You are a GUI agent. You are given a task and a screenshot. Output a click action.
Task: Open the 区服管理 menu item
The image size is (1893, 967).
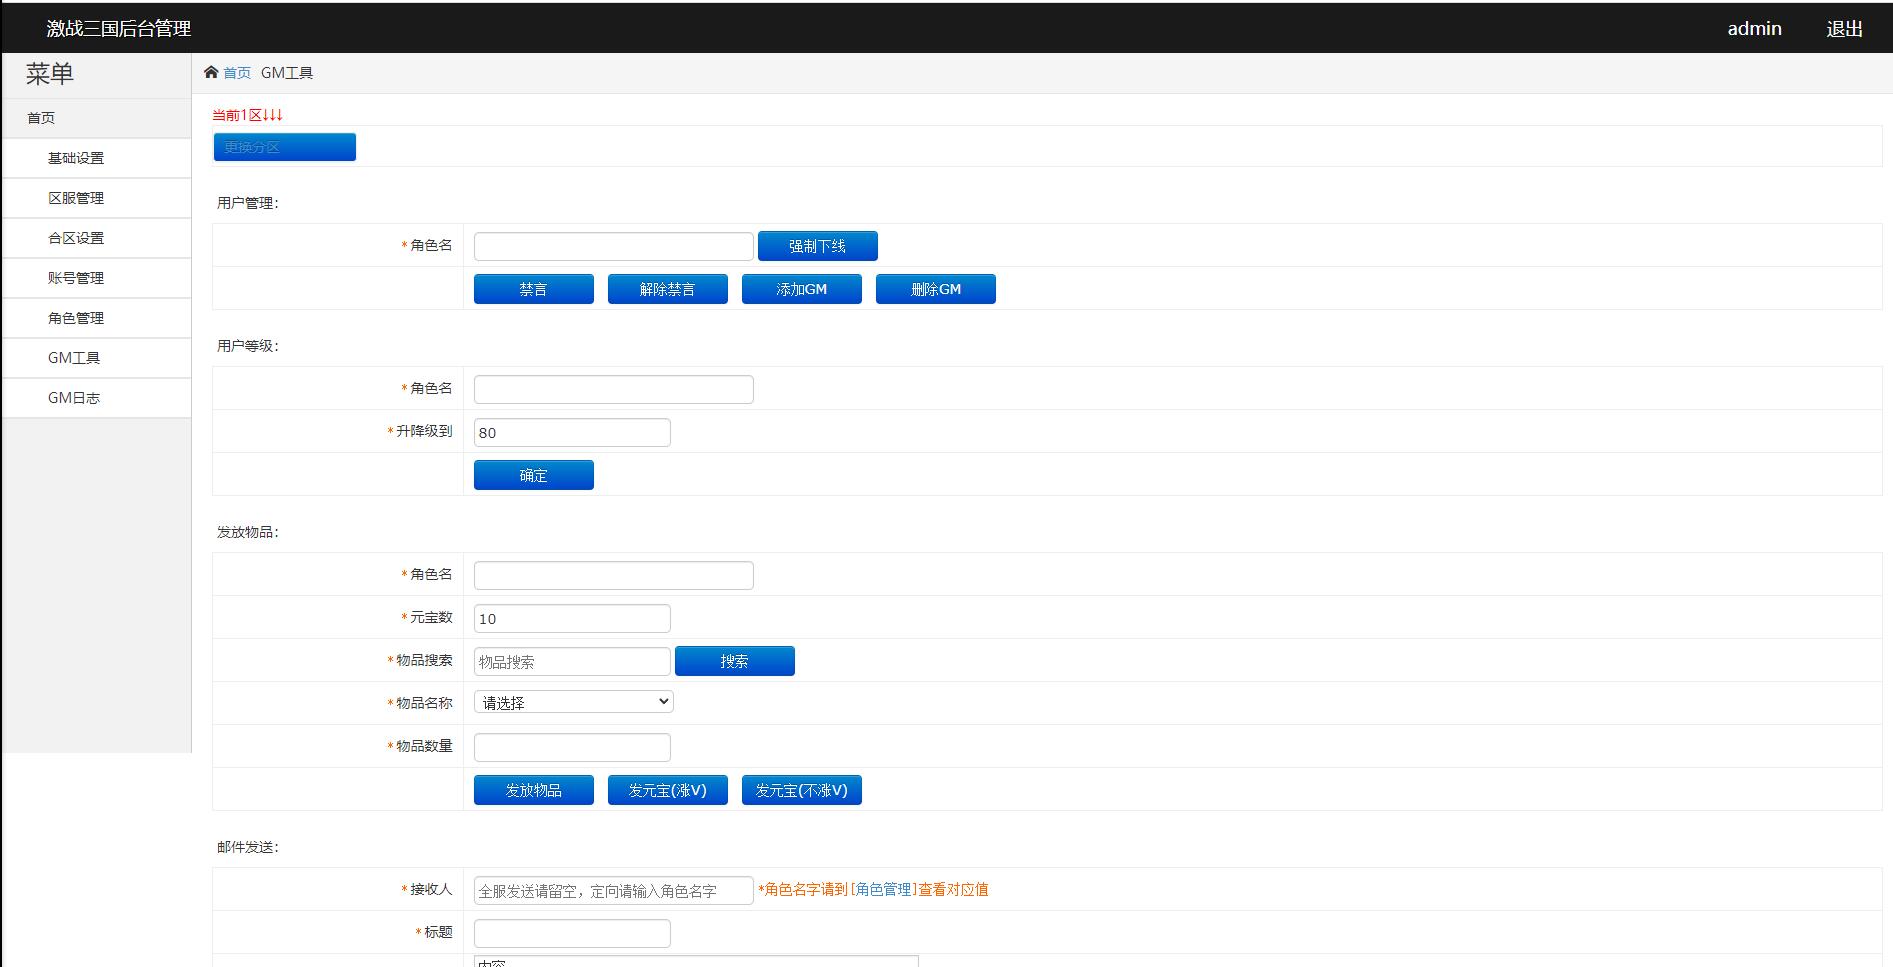point(75,197)
